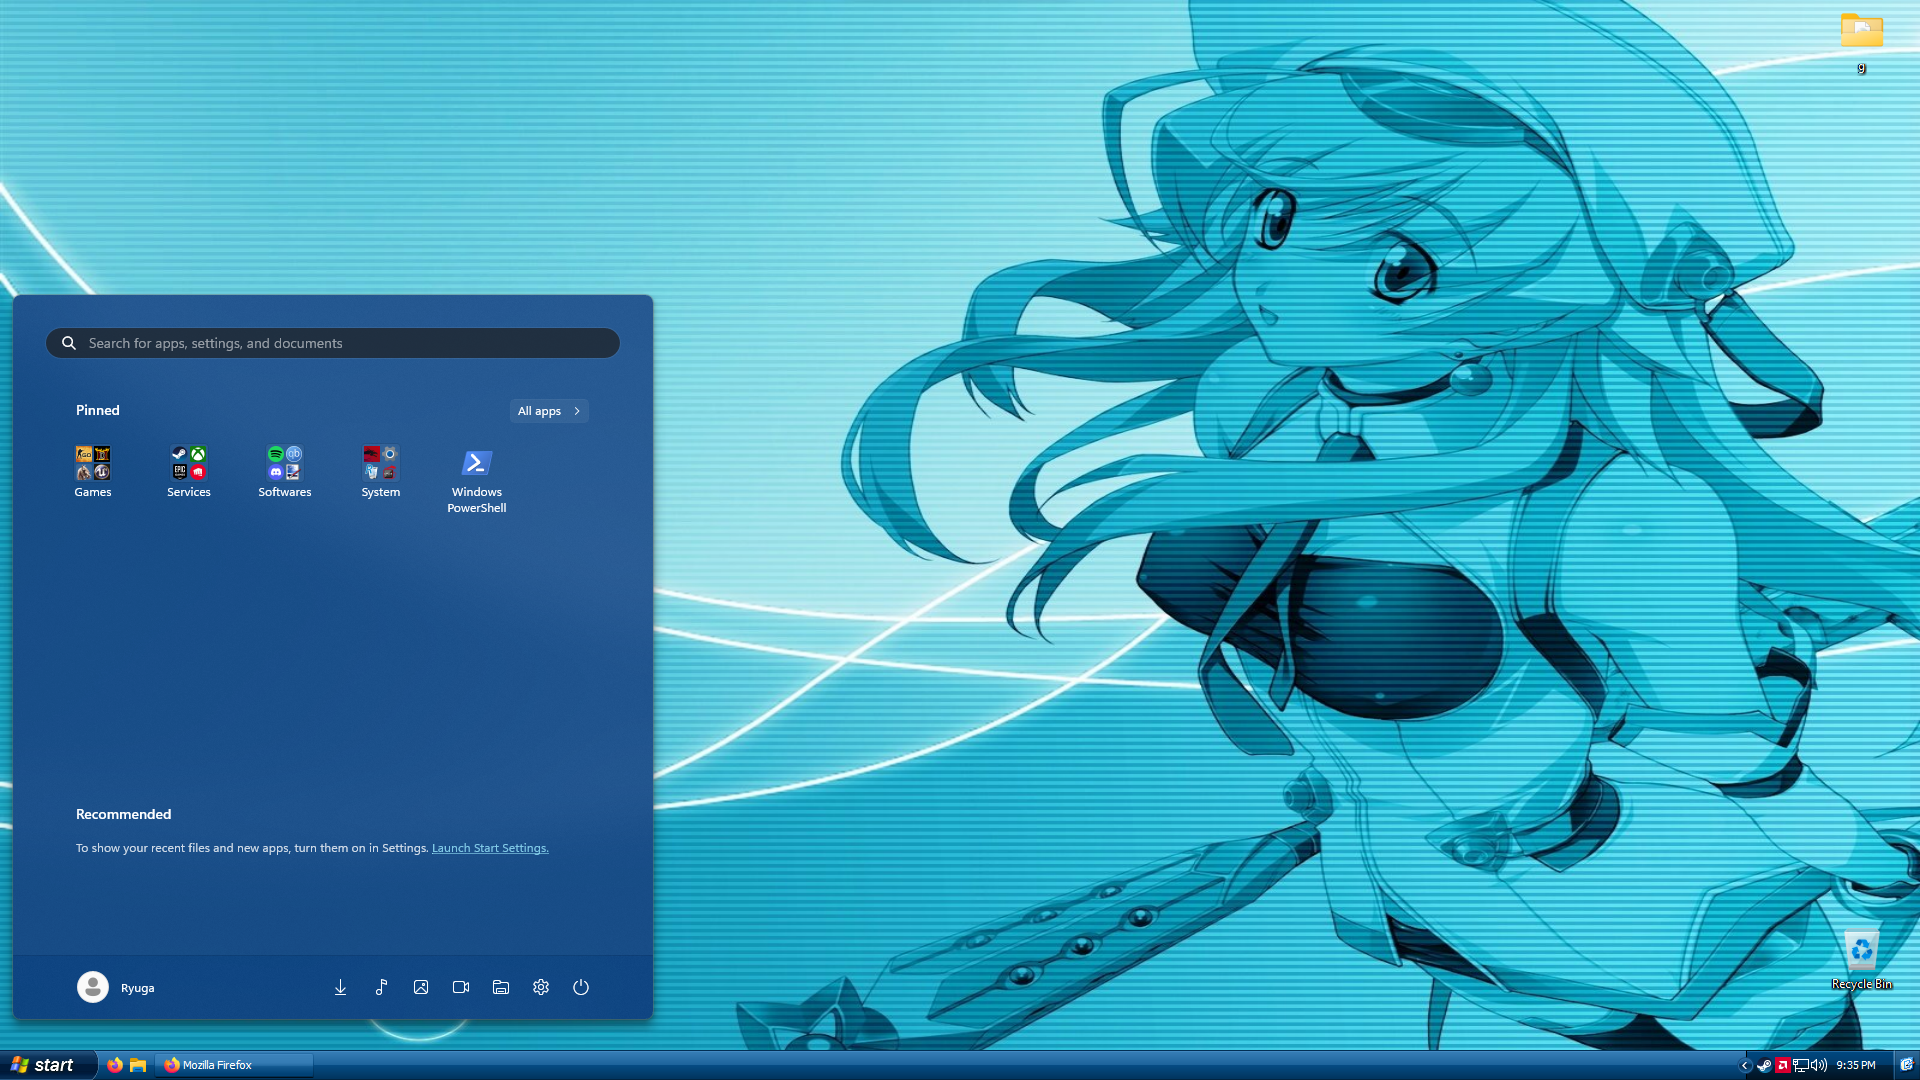Click the search magnifier icon
Screen dimensions: 1920x1080
[x=69, y=343]
